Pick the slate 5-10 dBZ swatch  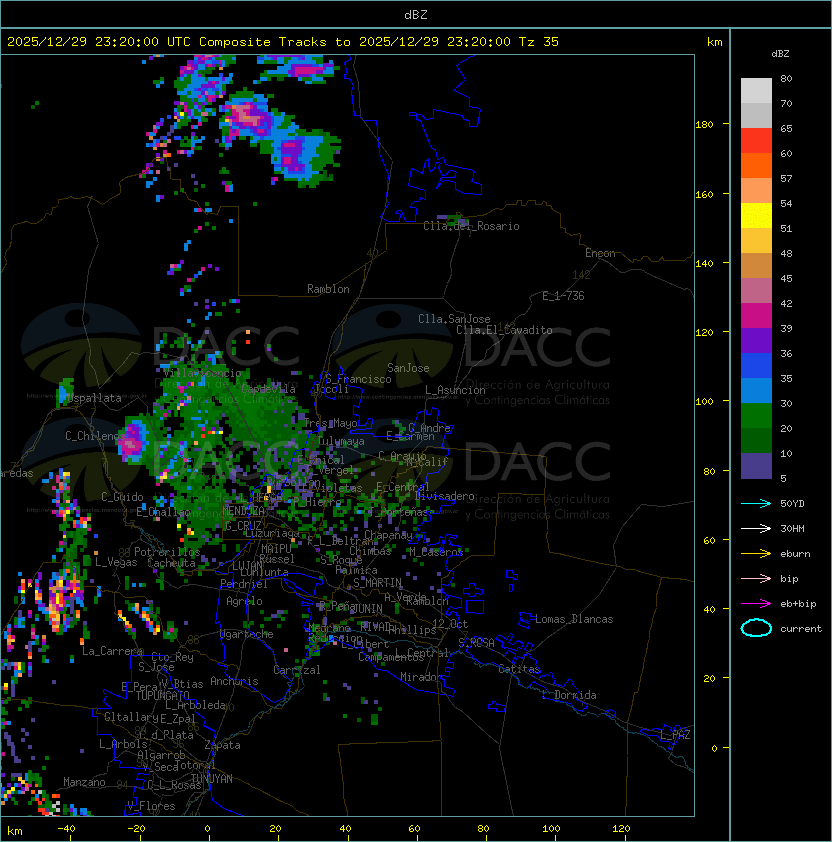click(756, 466)
